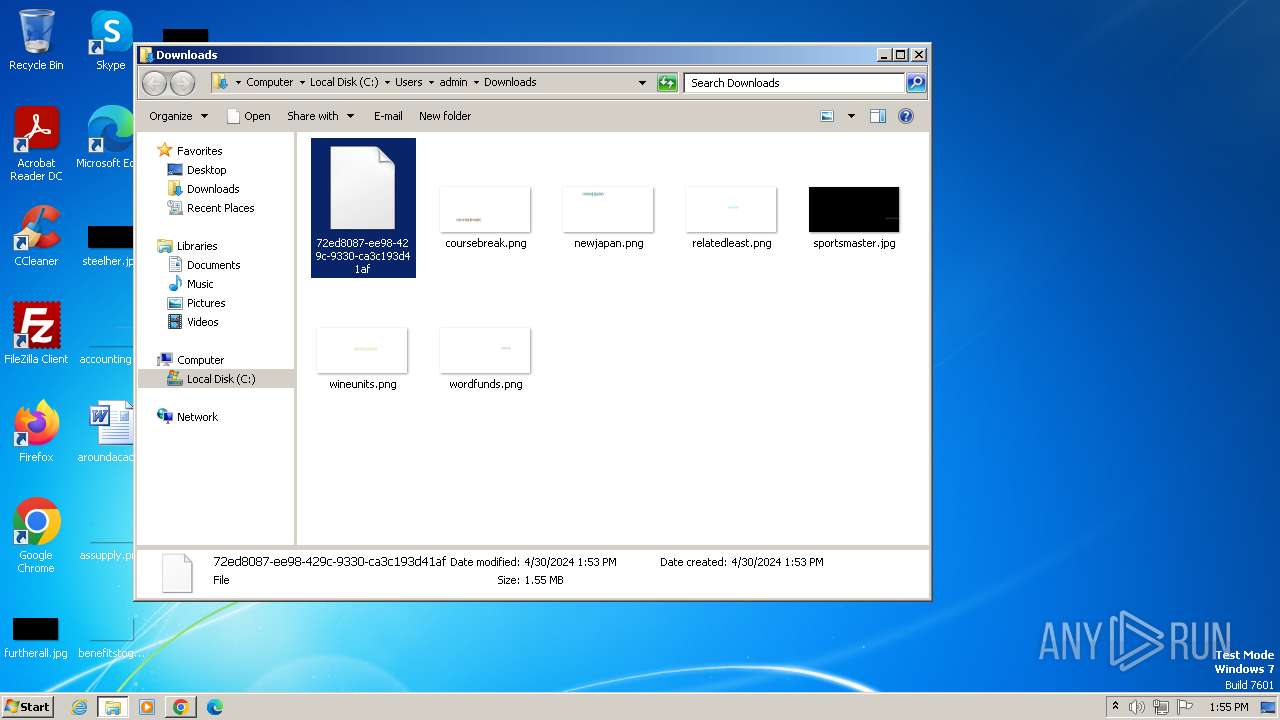Viewport: 1280px width, 720px height.
Task: Open the Recycle Bin desktop icon
Action: [36, 40]
